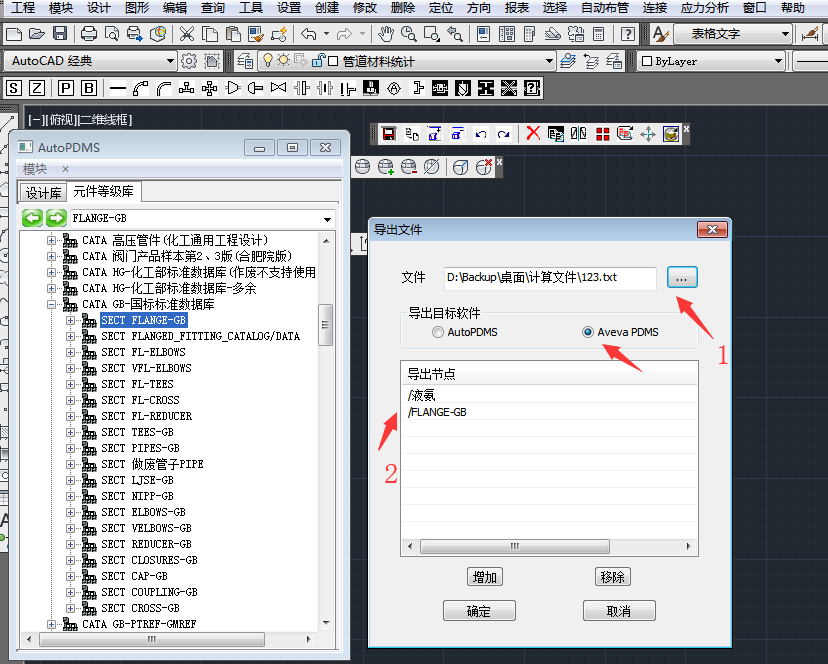Click the red X delete icon
The image size is (828, 664).
(x=533, y=133)
